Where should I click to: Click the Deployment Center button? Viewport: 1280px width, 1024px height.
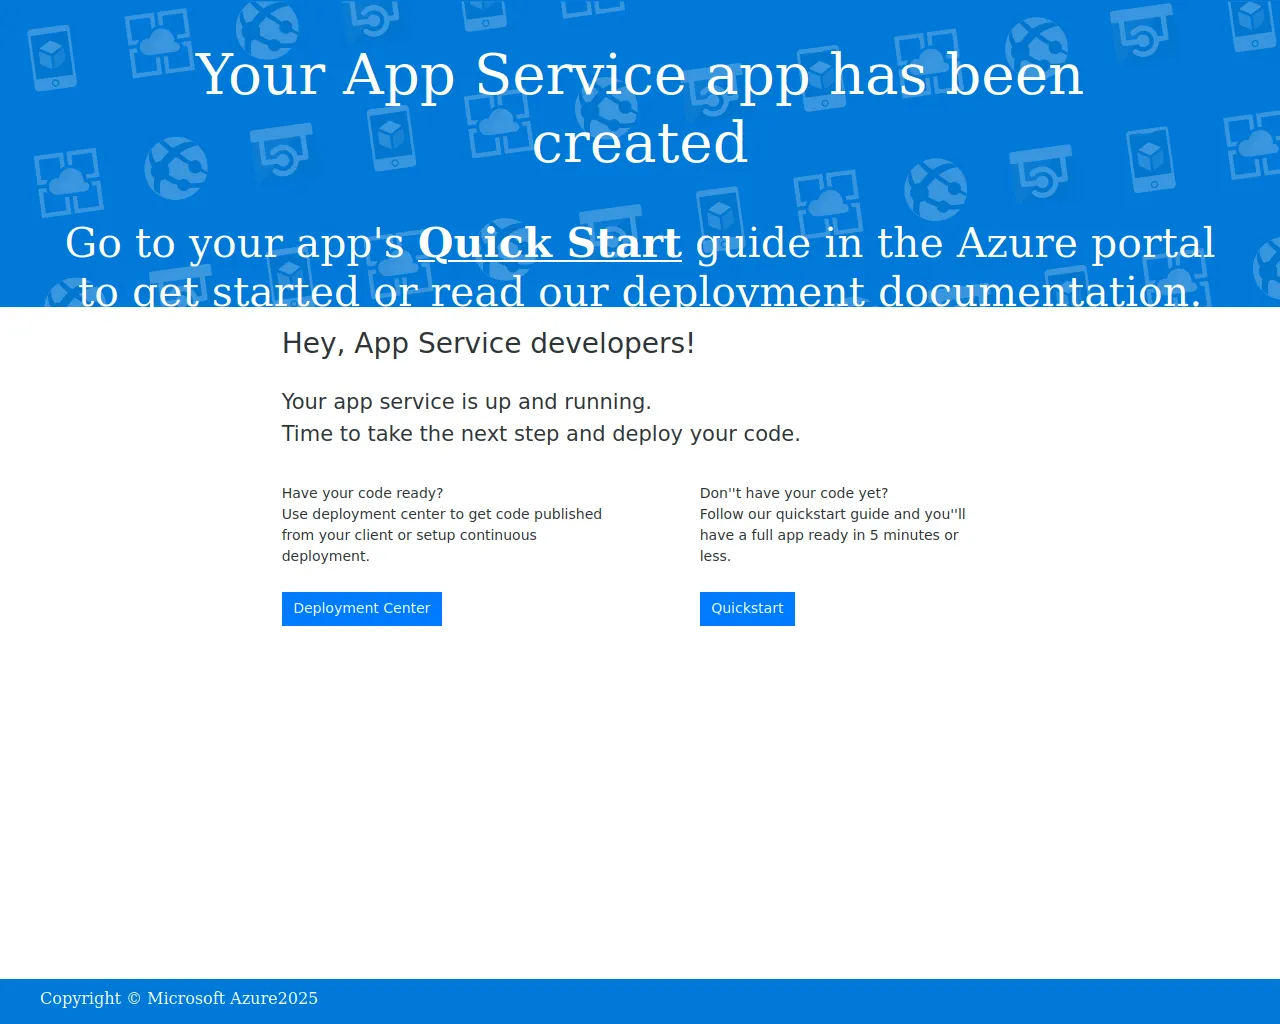(x=362, y=609)
